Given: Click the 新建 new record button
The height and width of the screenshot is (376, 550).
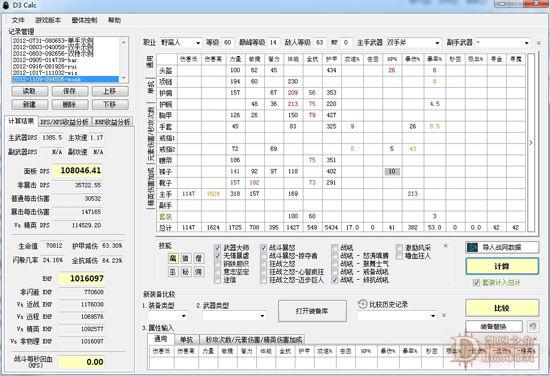Looking at the screenshot, I should pyautogui.click(x=29, y=105).
